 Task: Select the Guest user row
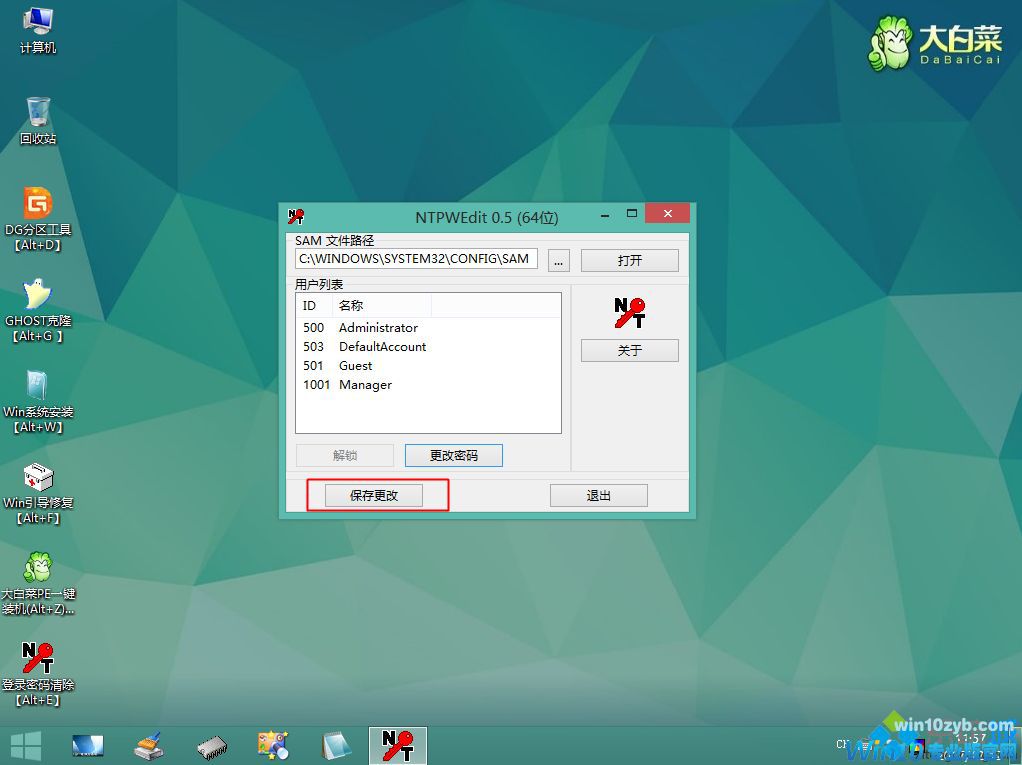pyautogui.click(x=355, y=366)
